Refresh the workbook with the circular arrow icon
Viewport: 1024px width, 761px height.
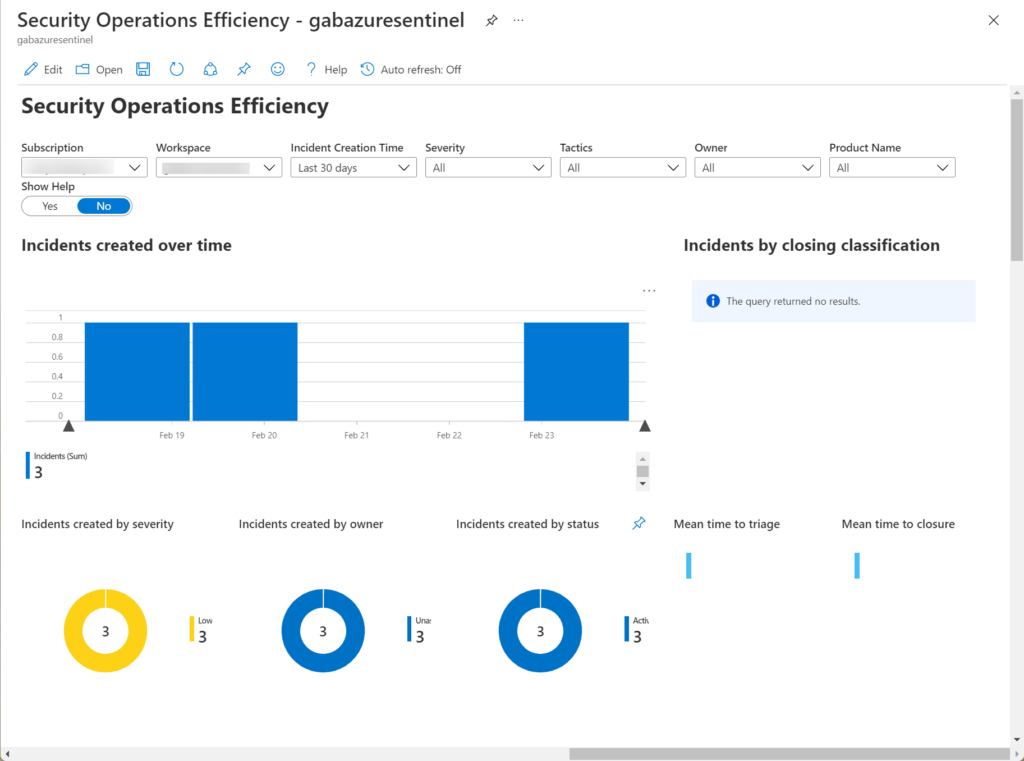(176, 69)
